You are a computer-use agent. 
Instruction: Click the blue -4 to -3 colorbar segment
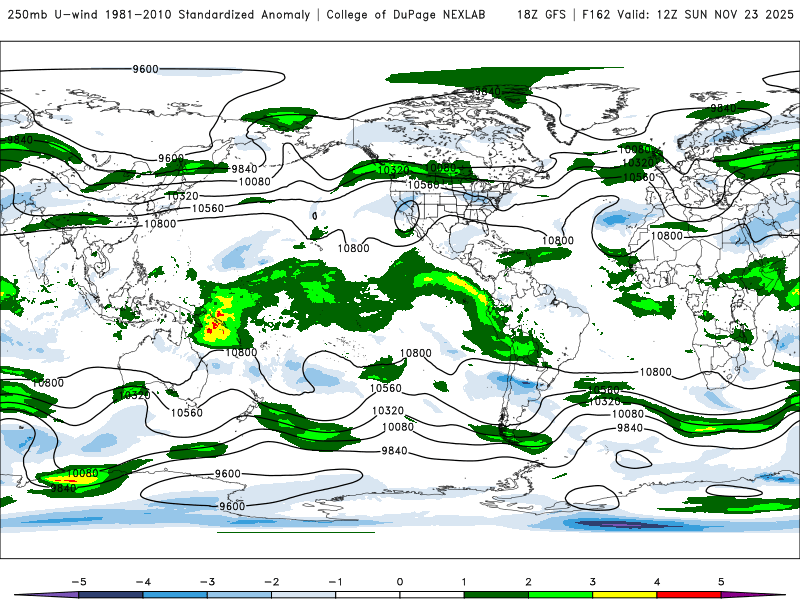click(175, 595)
